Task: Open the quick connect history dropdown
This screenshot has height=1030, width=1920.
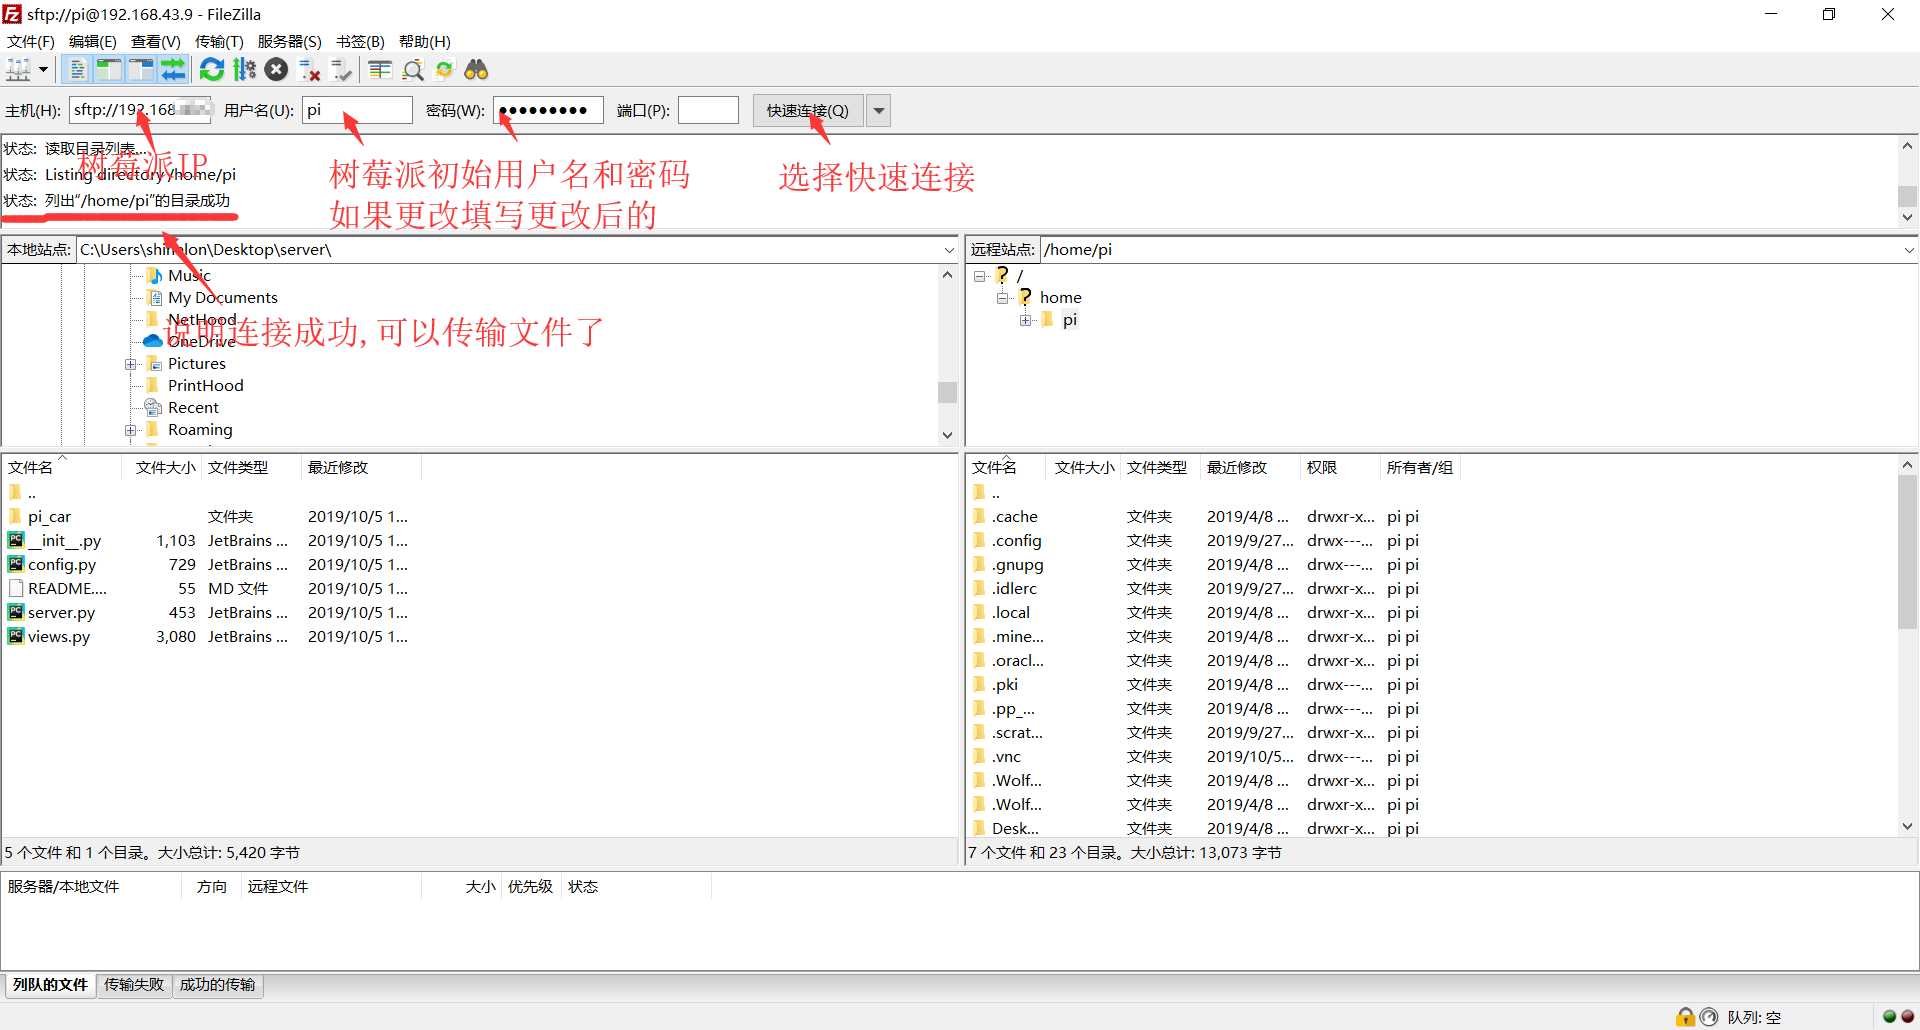Action: click(879, 110)
